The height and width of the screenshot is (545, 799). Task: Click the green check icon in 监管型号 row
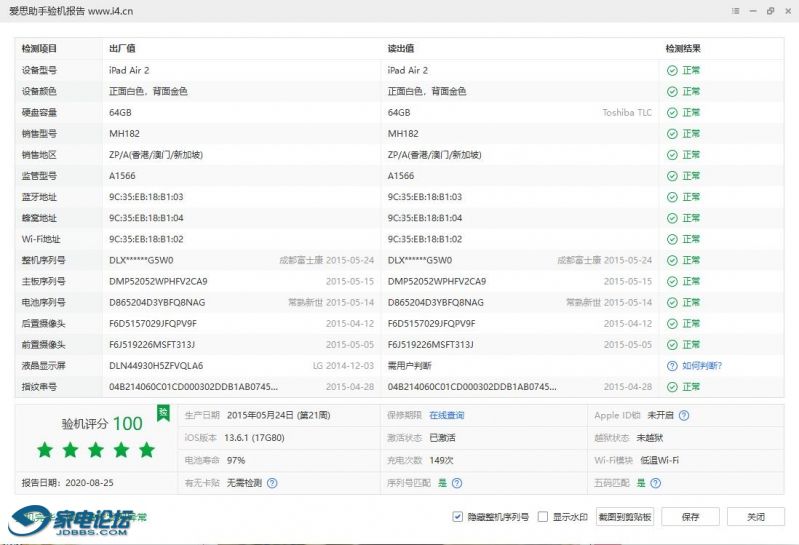(672, 176)
